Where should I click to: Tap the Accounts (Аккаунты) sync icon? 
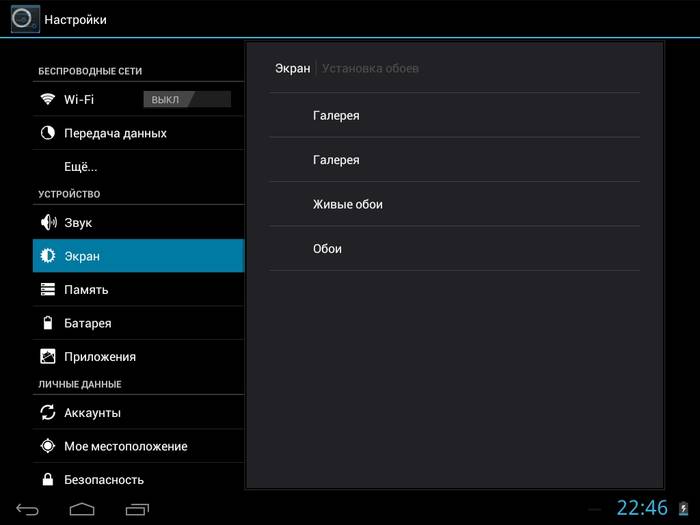click(x=47, y=412)
